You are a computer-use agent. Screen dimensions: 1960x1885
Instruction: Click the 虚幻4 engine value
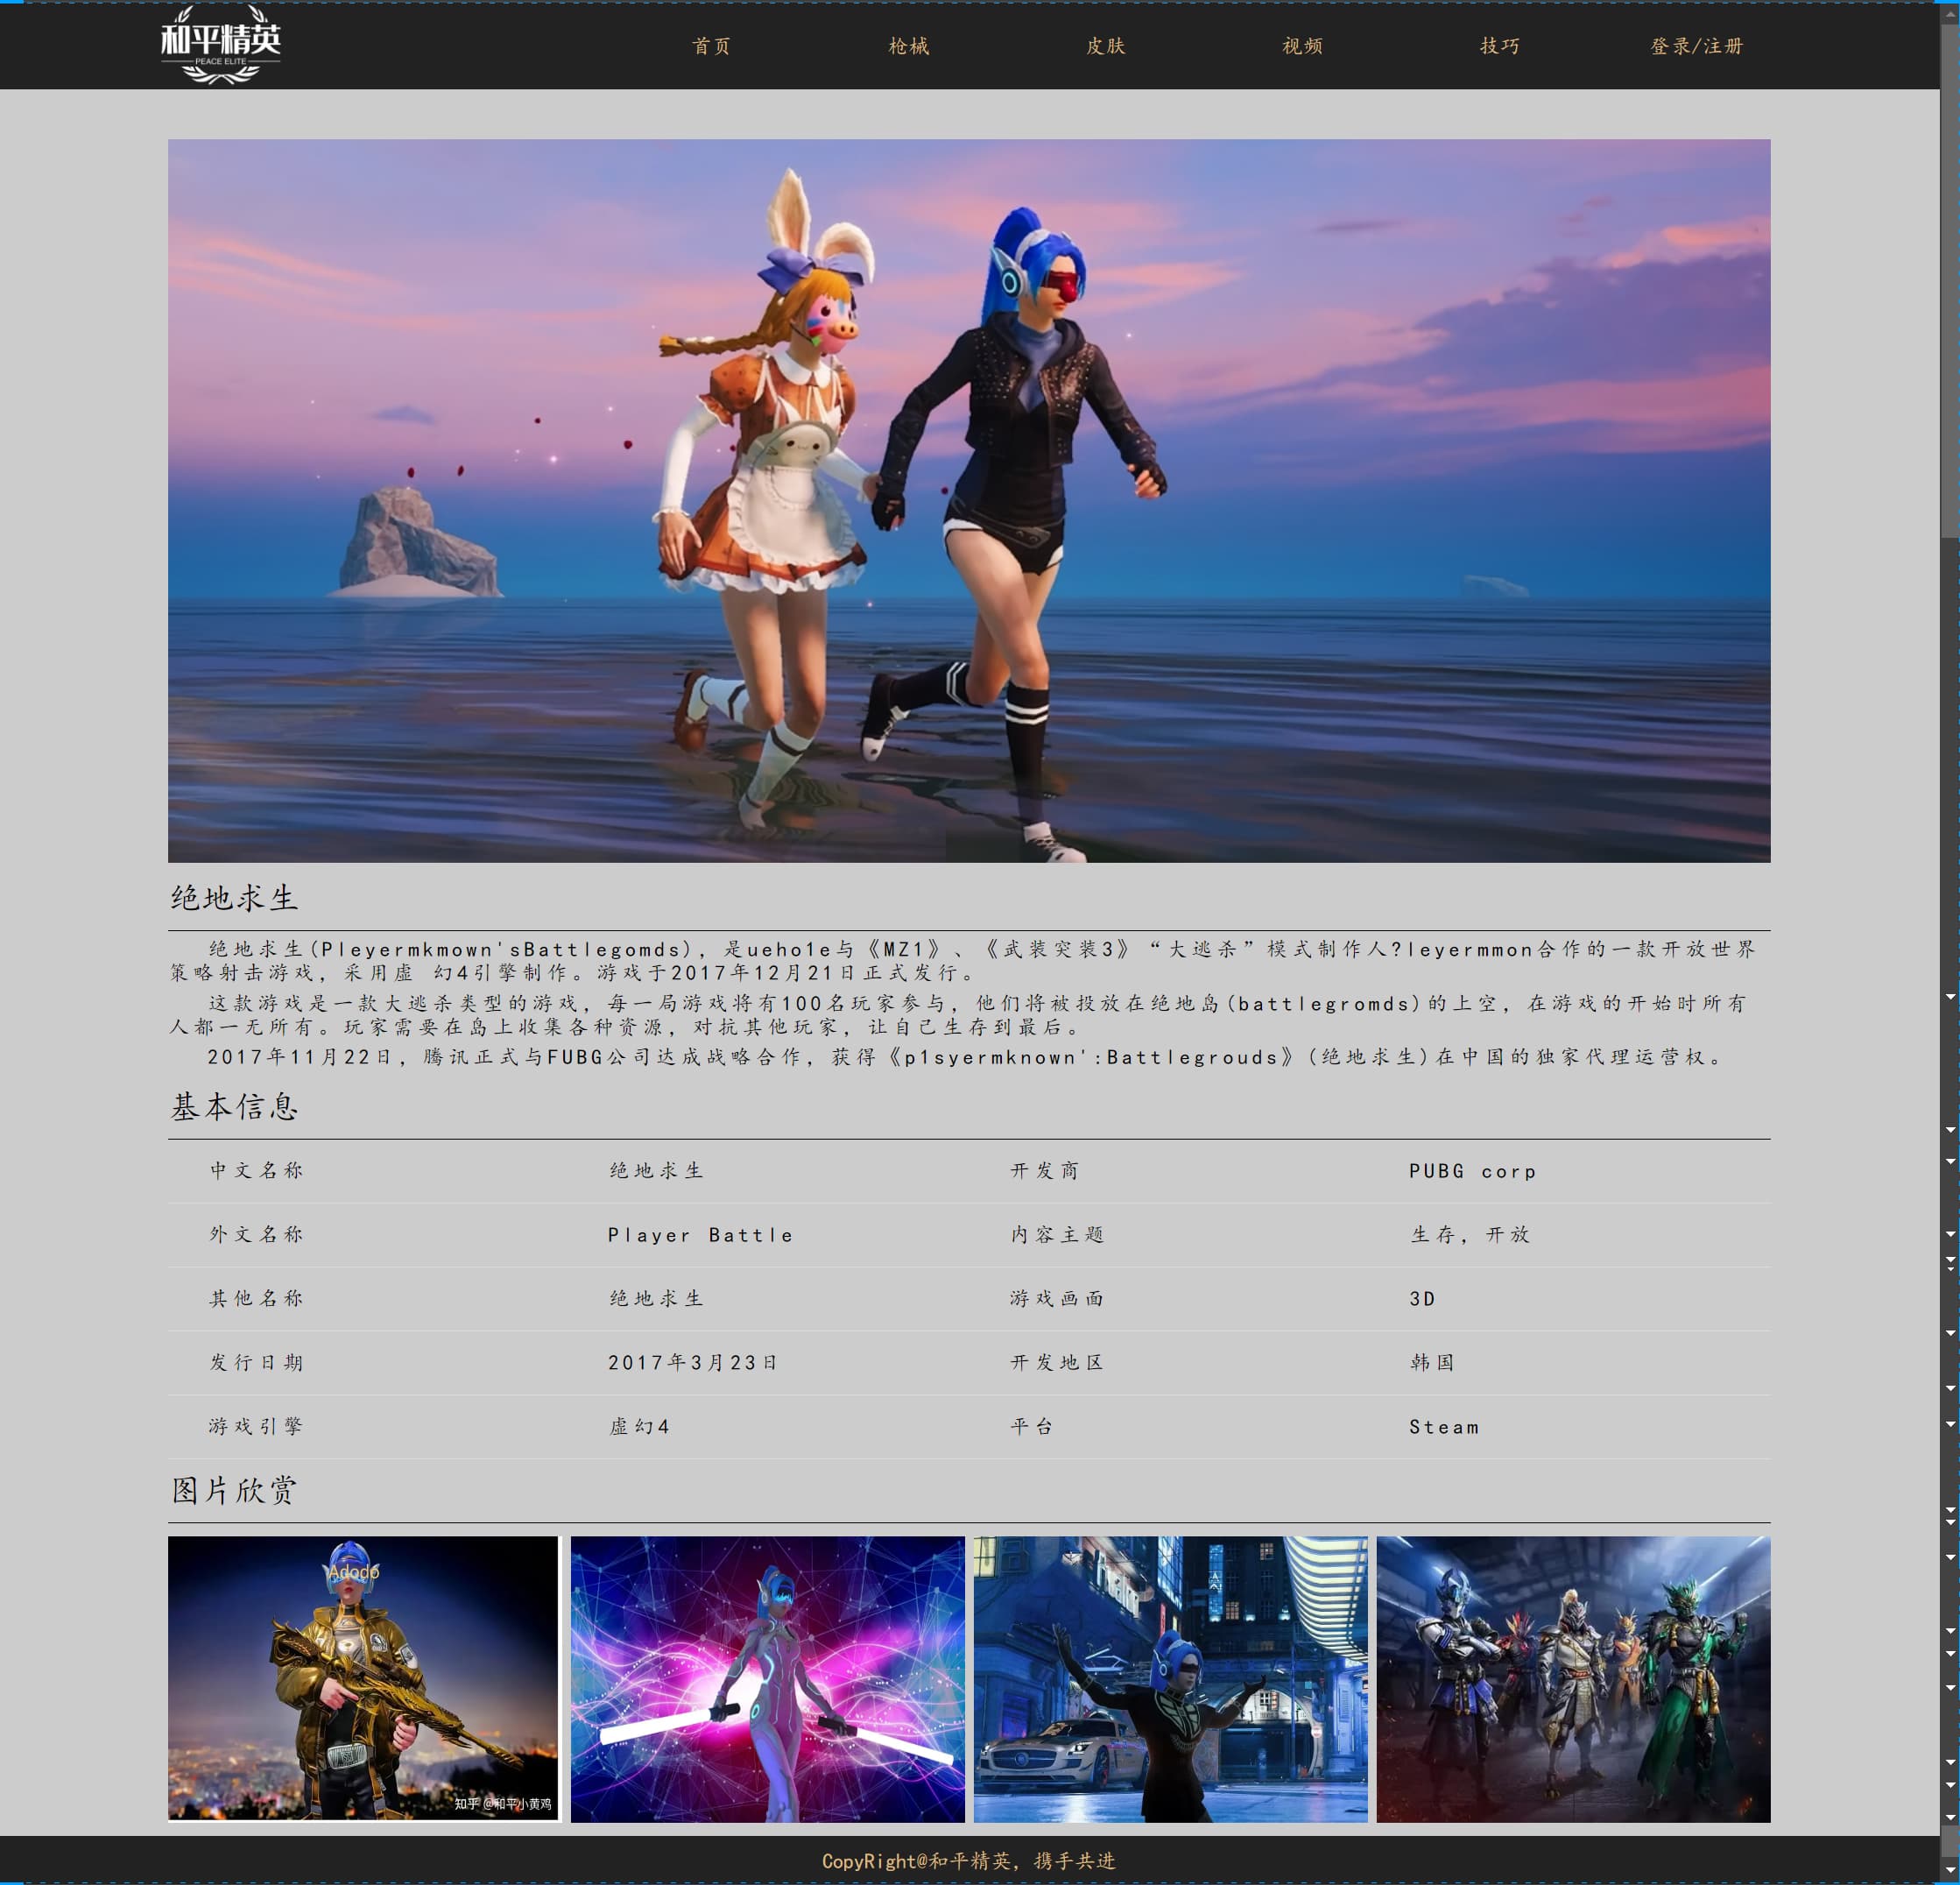pos(640,1426)
